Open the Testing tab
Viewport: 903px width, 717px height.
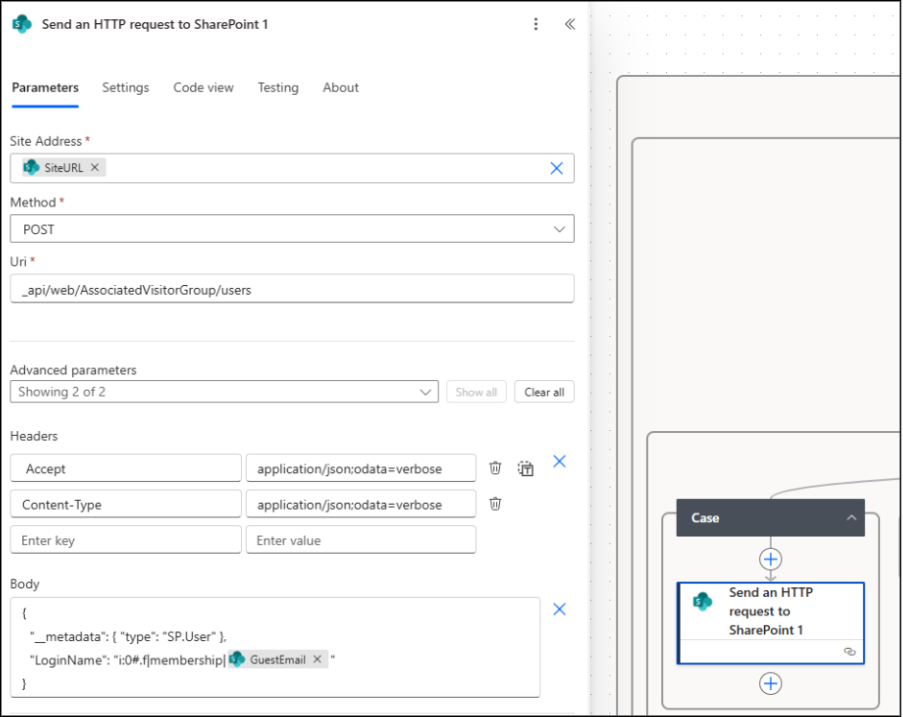(x=278, y=88)
